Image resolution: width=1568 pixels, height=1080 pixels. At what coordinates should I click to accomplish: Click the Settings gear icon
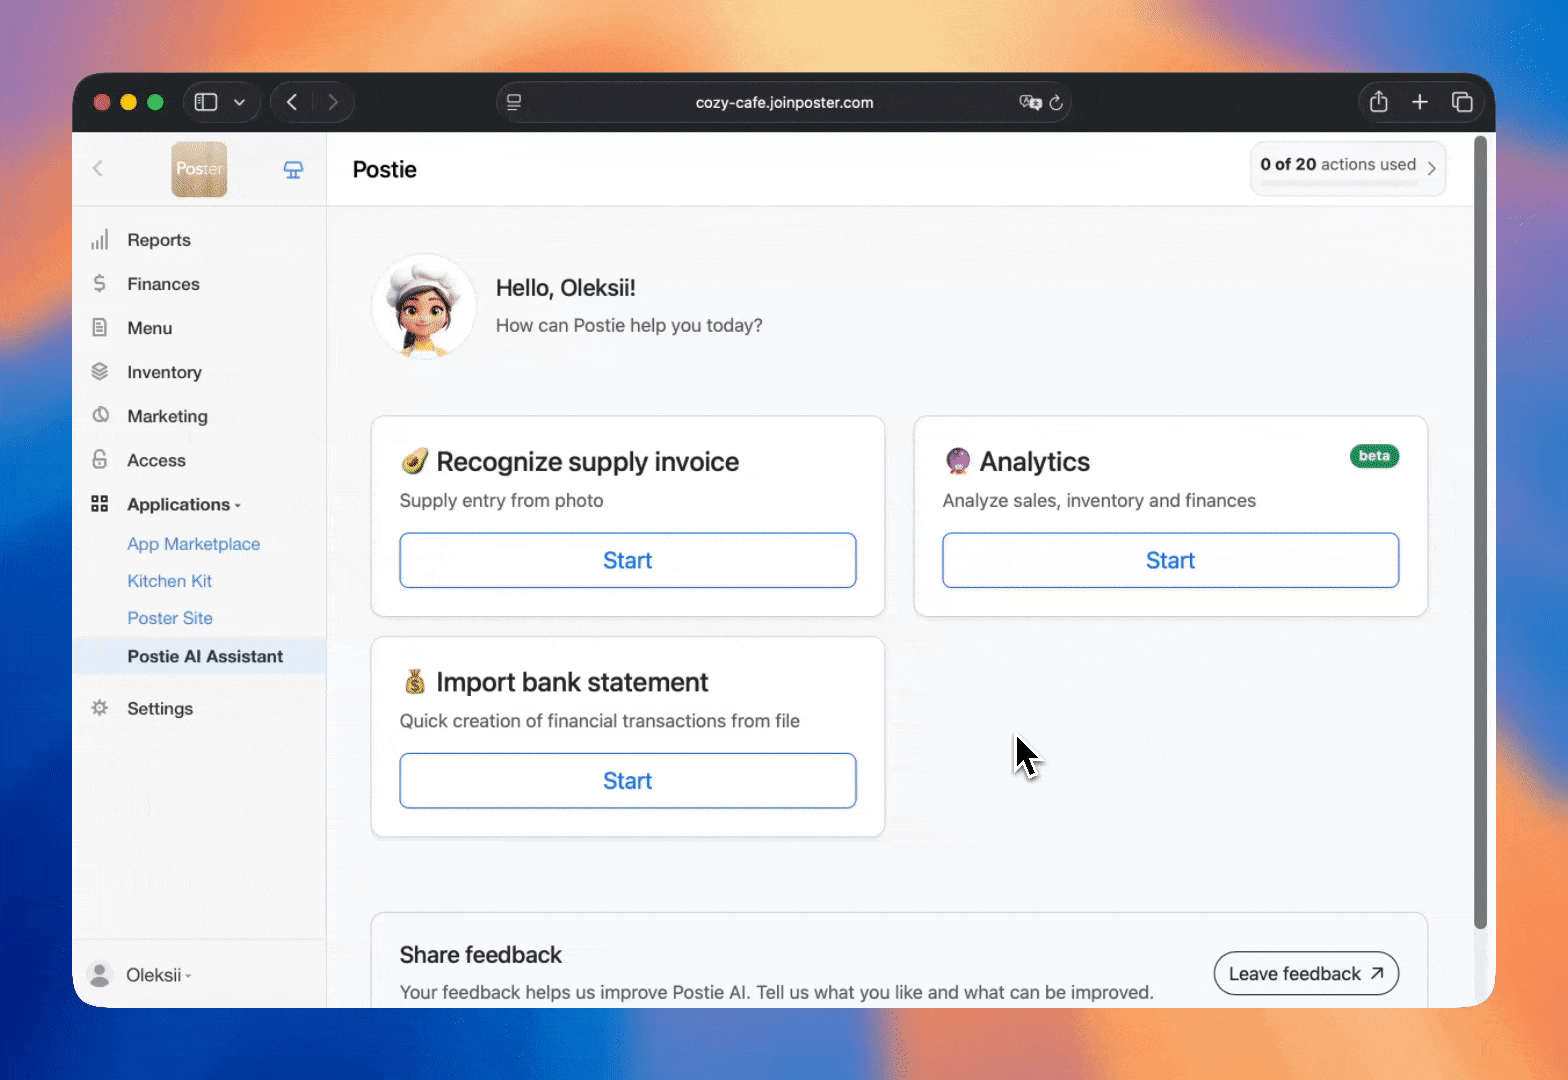click(100, 708)
